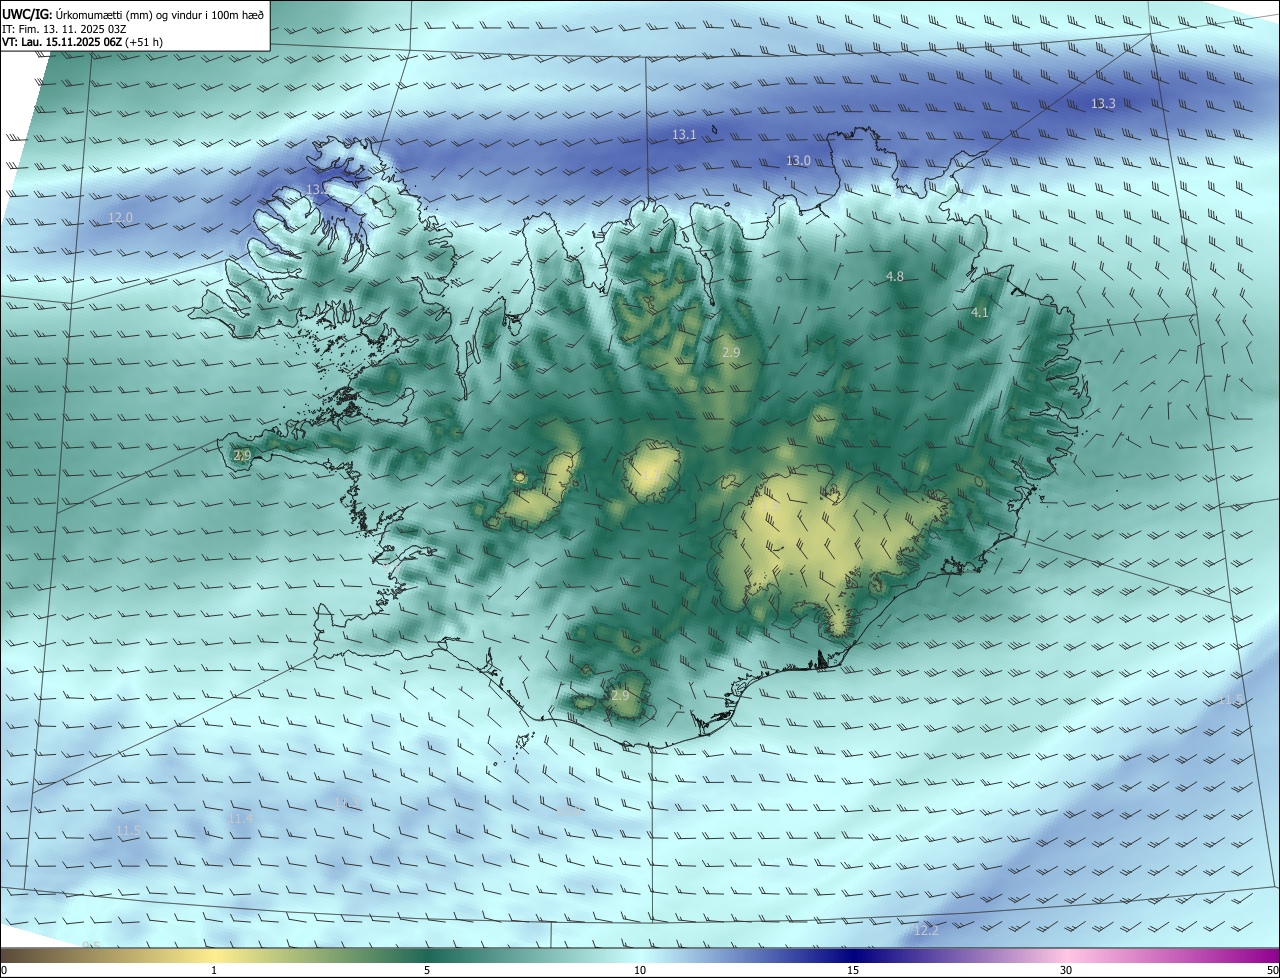
Task: Click the 4.8 value in northeast Iceland
Action: coord(895,277)
